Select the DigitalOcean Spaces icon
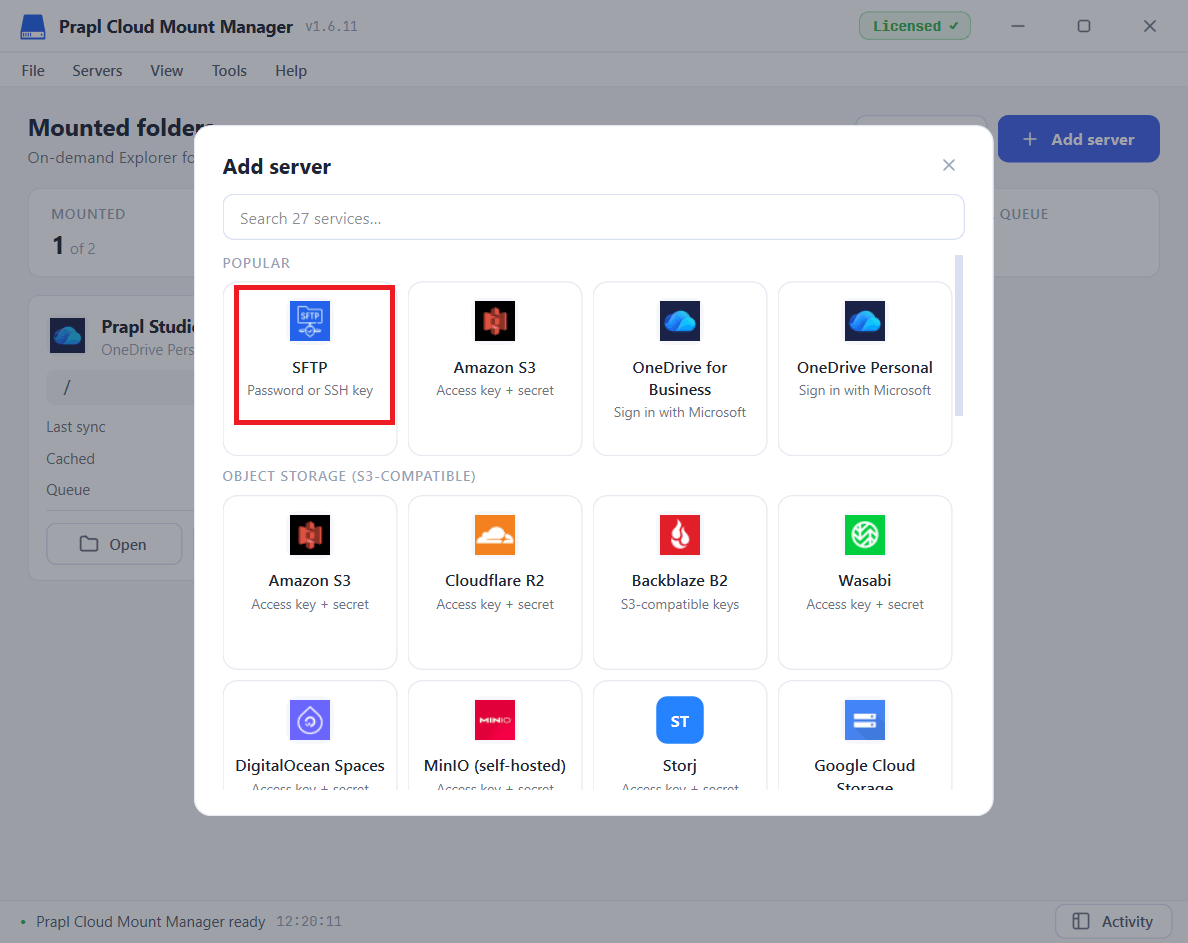1188x943 pixels. click(309, 720)
